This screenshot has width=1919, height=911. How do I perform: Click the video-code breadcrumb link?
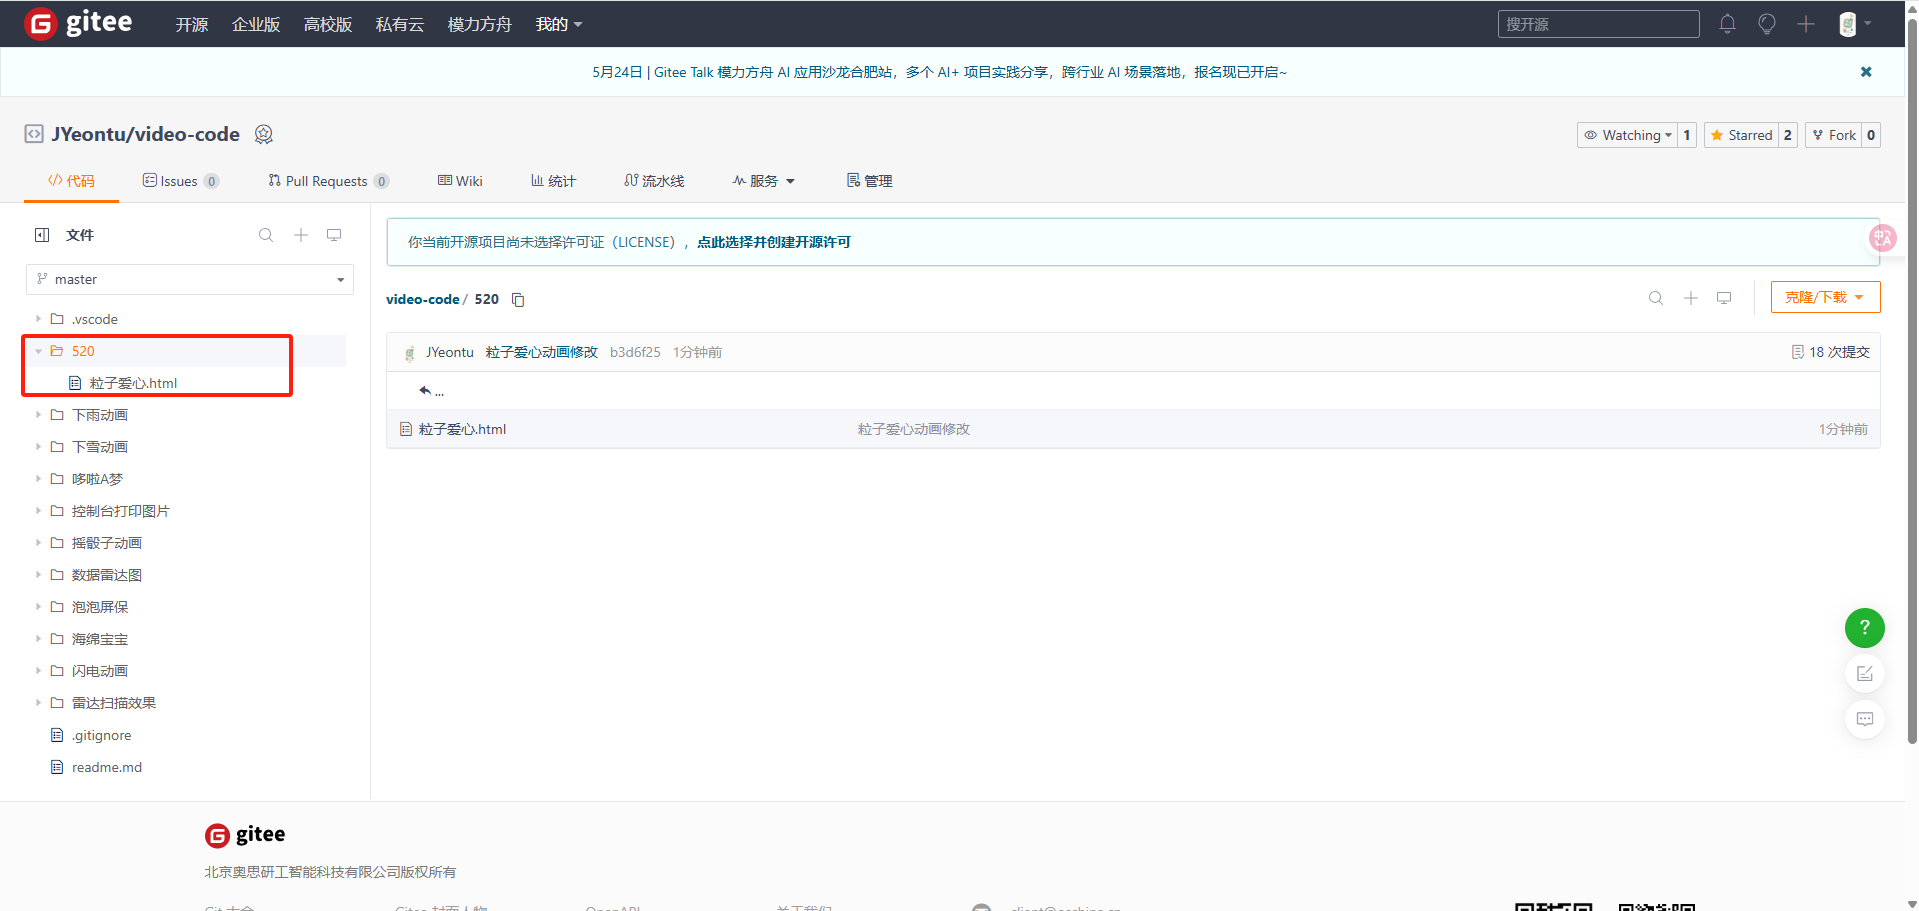422,299
